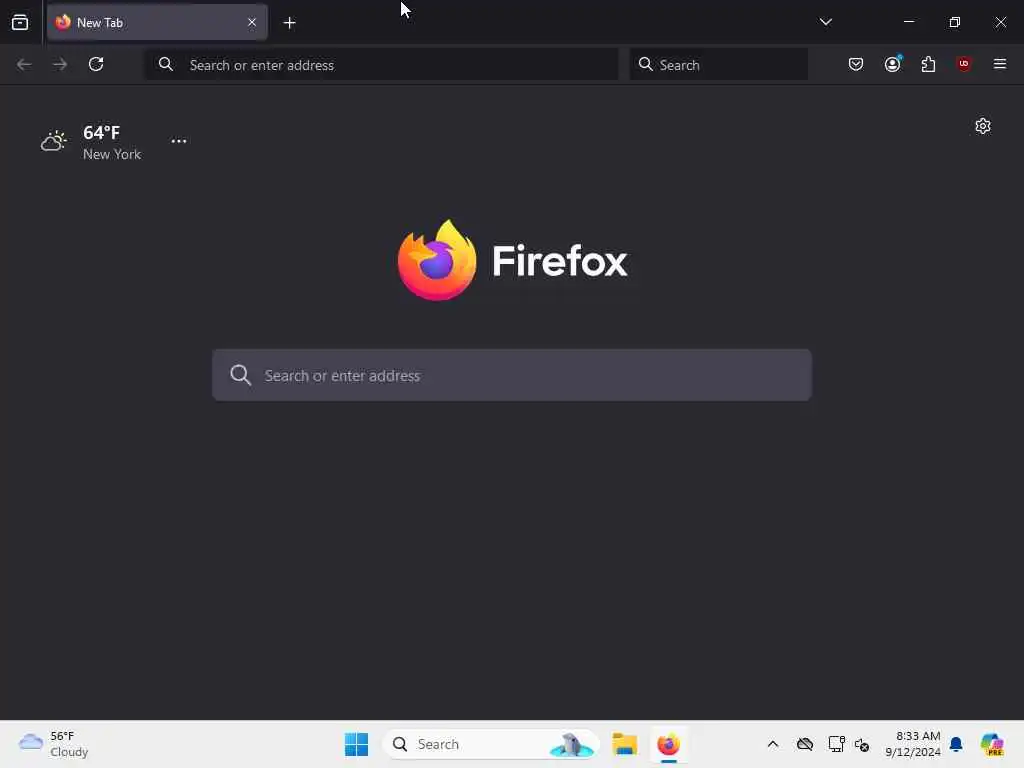Focus the toolbar Search box
This screenshot has height=768, width=1024.
point(718,65)
